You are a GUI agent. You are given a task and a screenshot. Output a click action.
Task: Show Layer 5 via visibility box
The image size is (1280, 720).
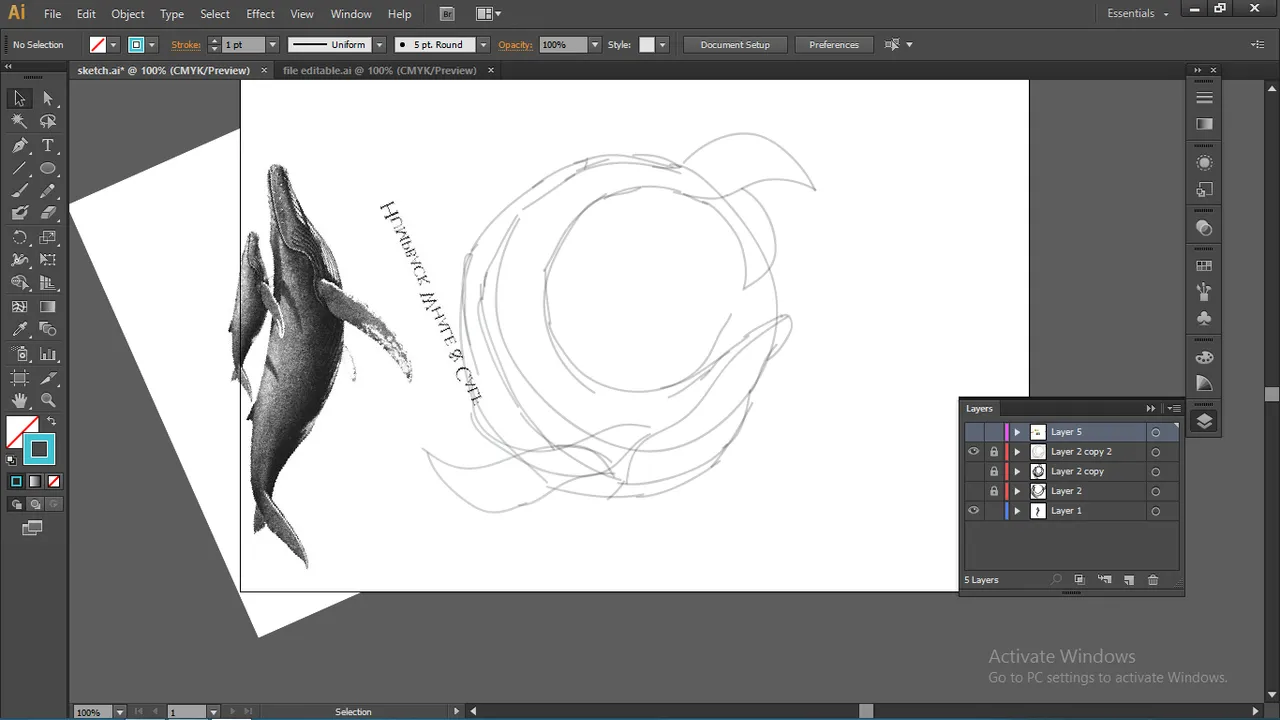(x=973, y=432)
